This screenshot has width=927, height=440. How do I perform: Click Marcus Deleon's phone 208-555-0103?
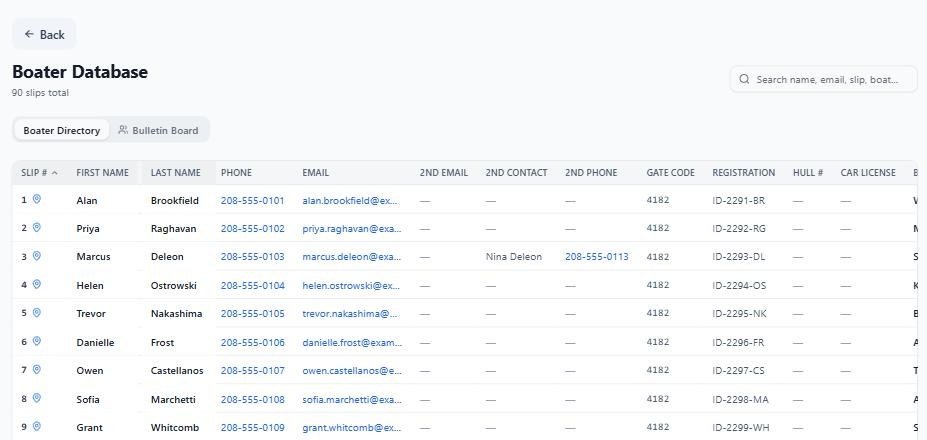252,257
